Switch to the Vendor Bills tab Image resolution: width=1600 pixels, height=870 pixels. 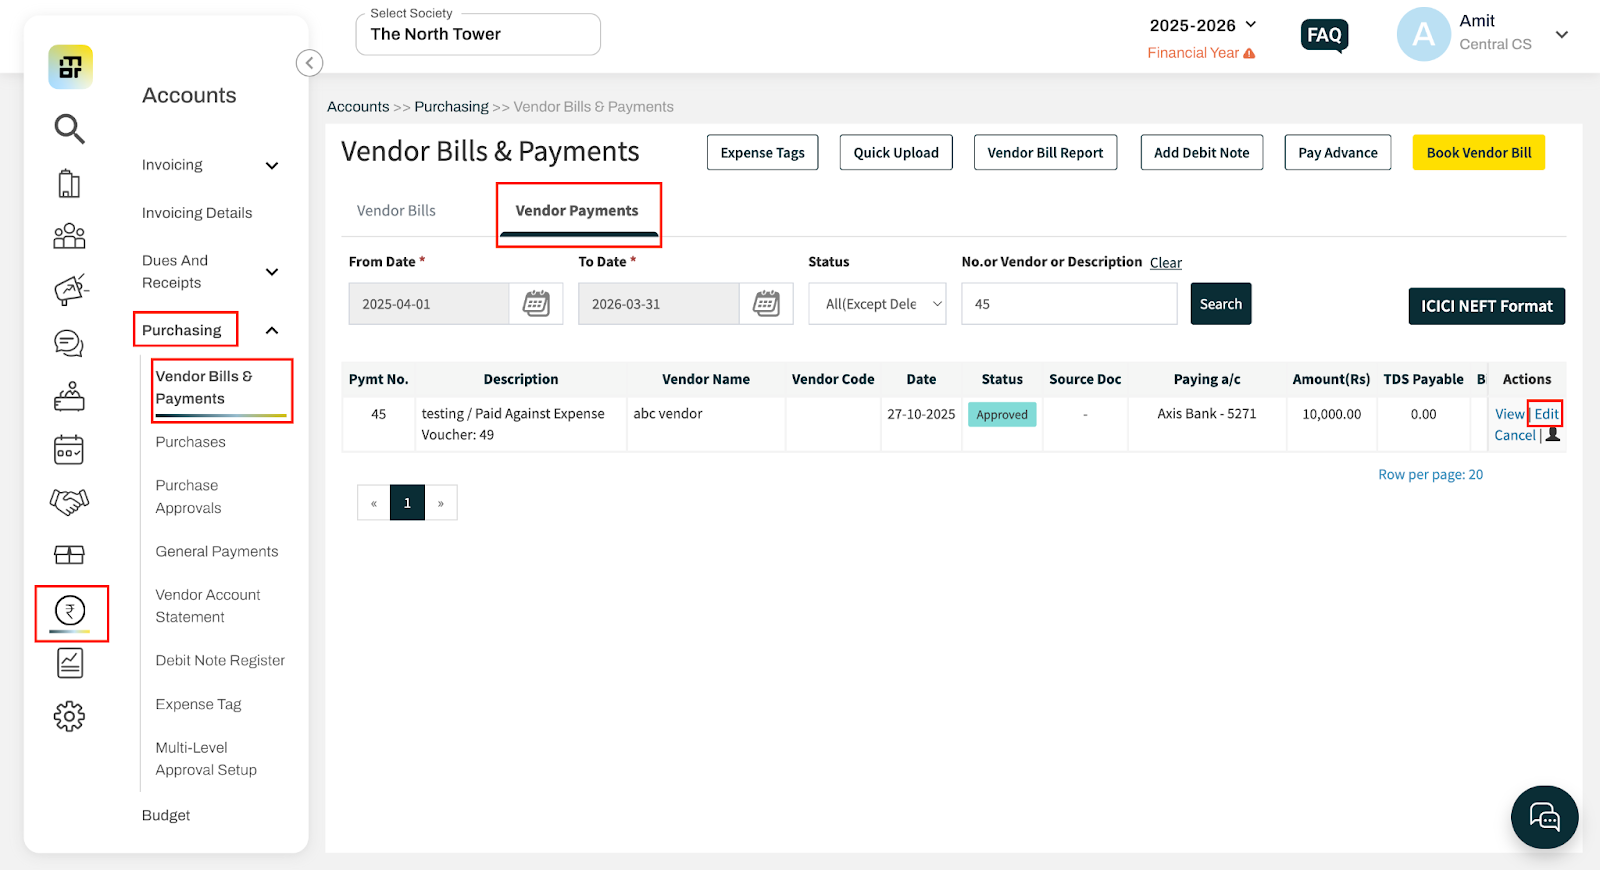pos(396,211)
